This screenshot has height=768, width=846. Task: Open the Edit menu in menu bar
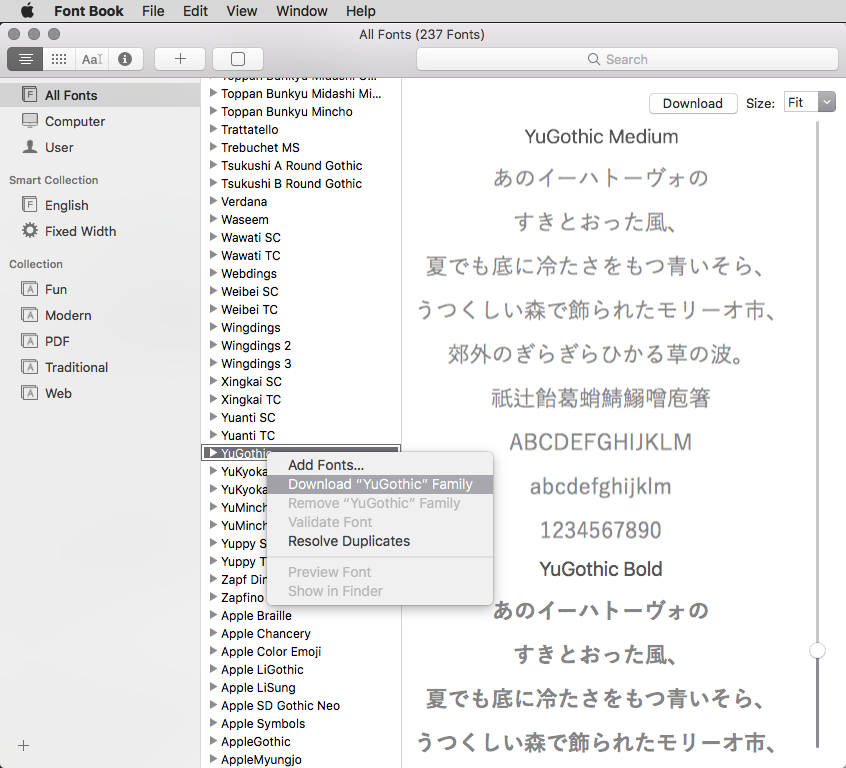(195, 11)
